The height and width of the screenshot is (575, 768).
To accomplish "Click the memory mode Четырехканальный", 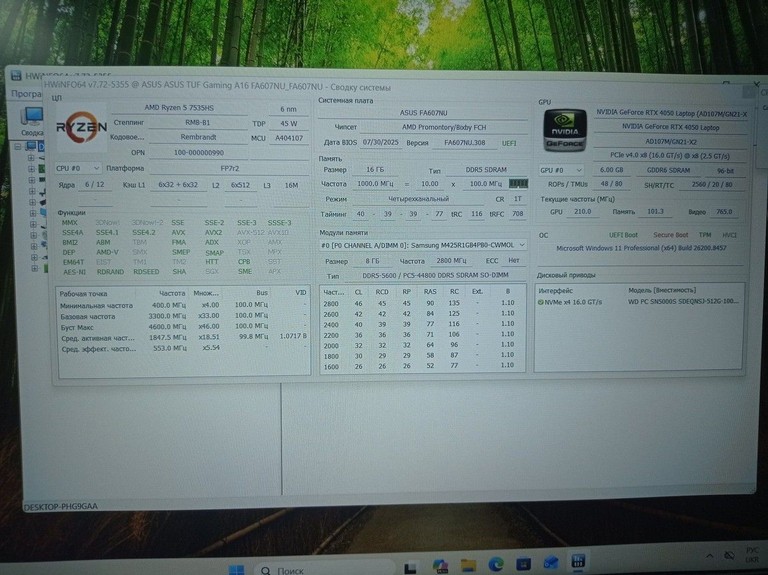I will (418, 199).
